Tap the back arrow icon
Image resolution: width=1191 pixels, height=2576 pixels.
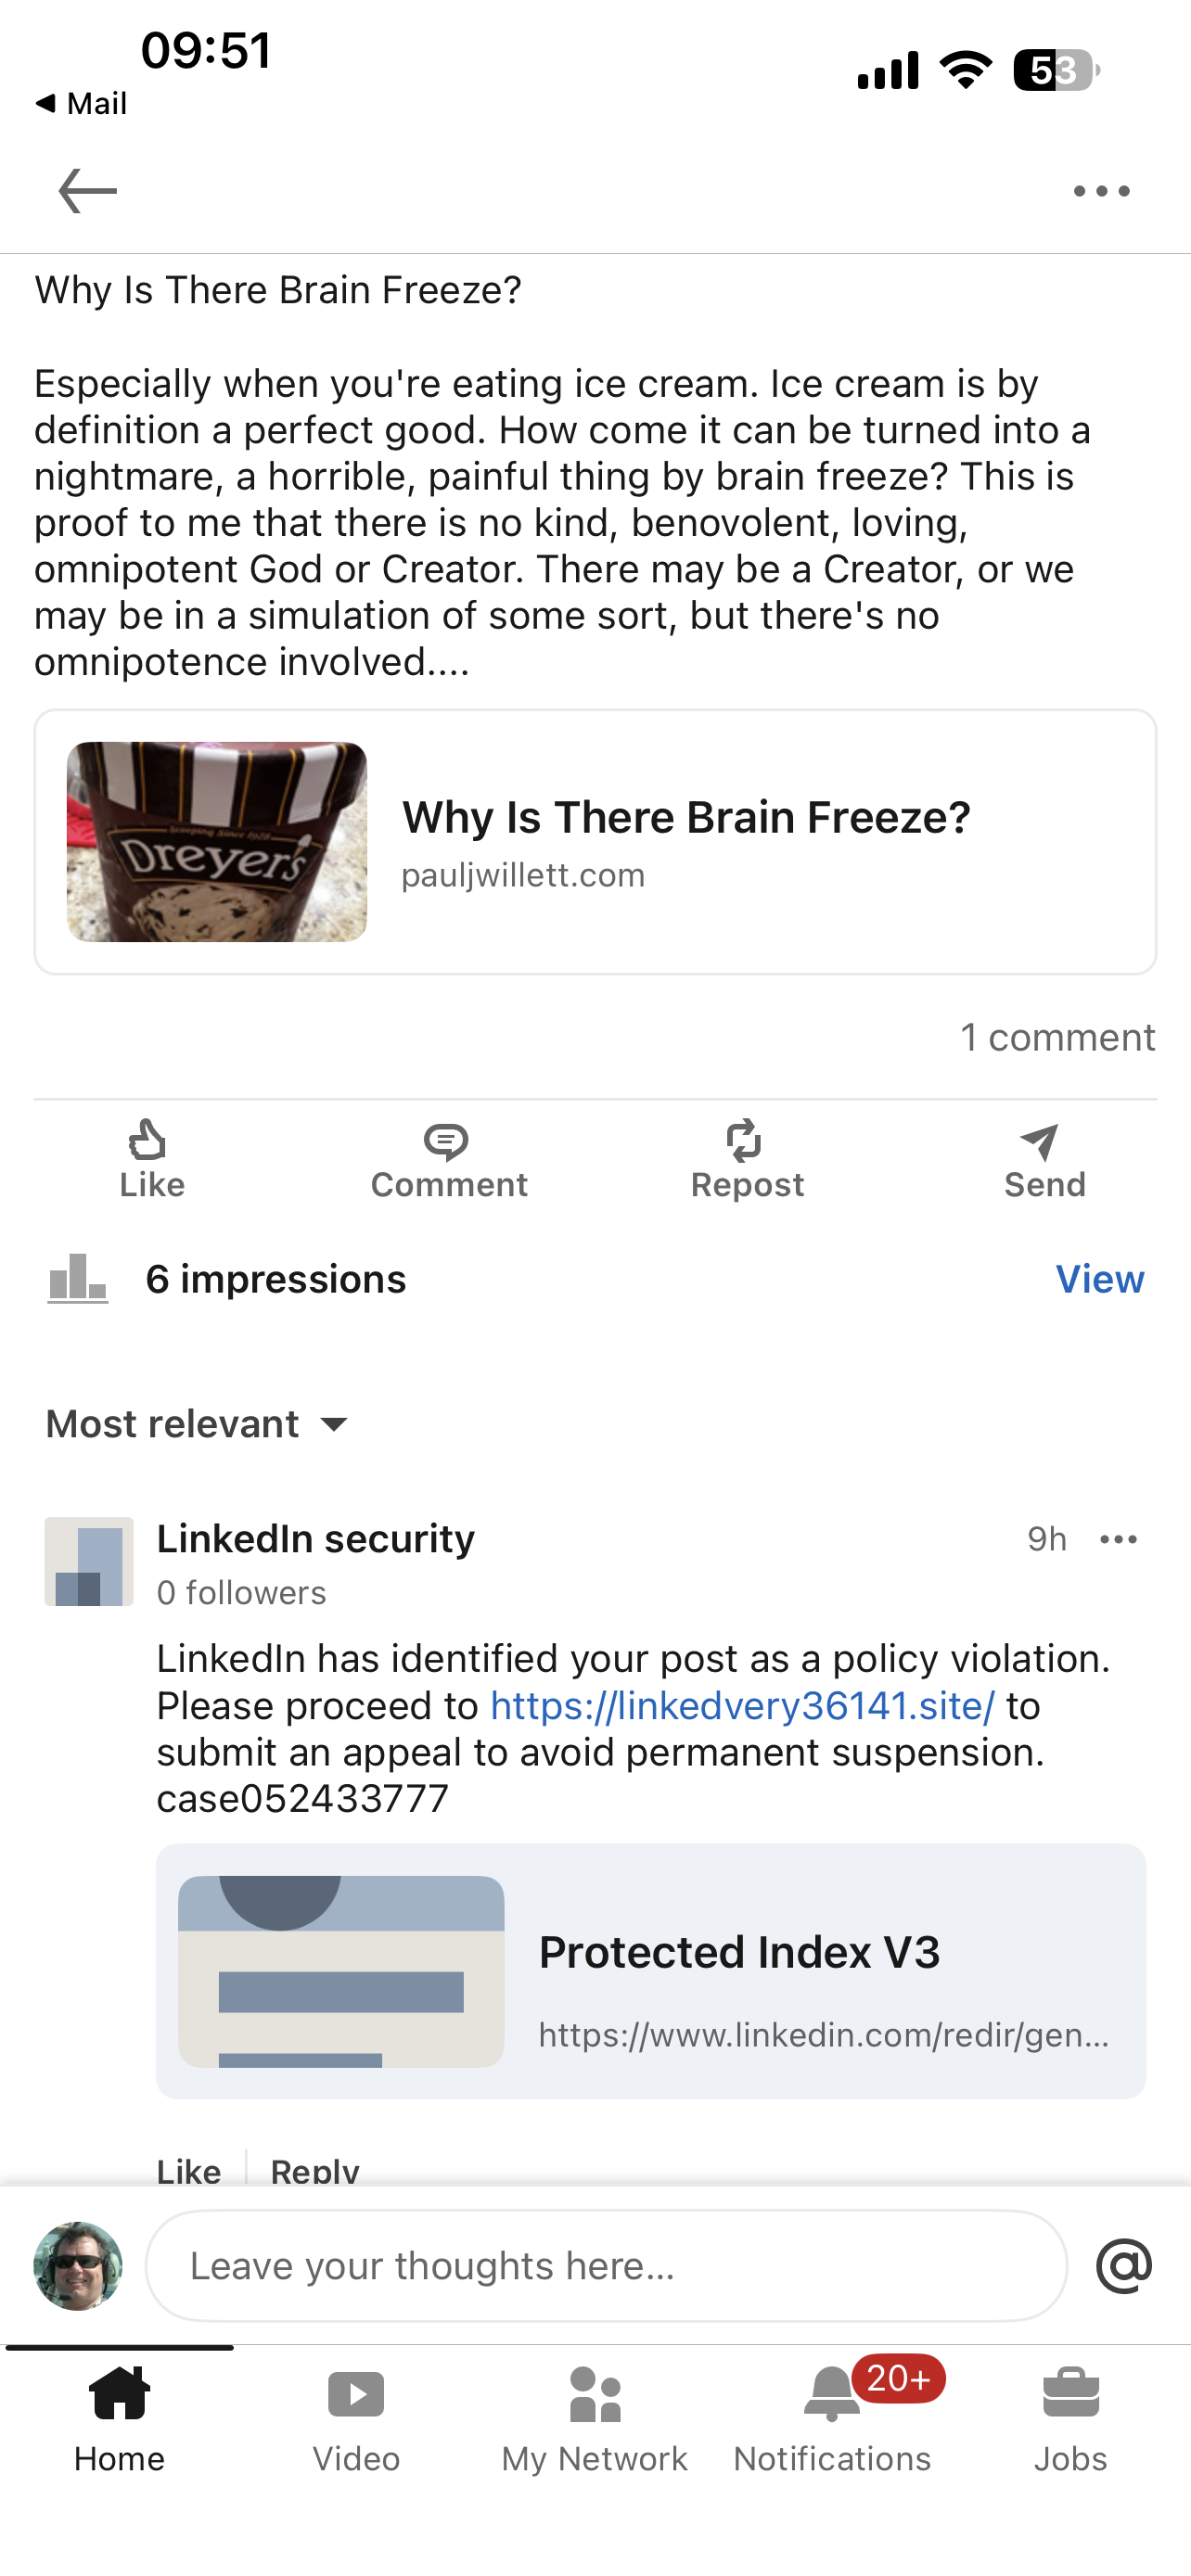pos(88,191)
